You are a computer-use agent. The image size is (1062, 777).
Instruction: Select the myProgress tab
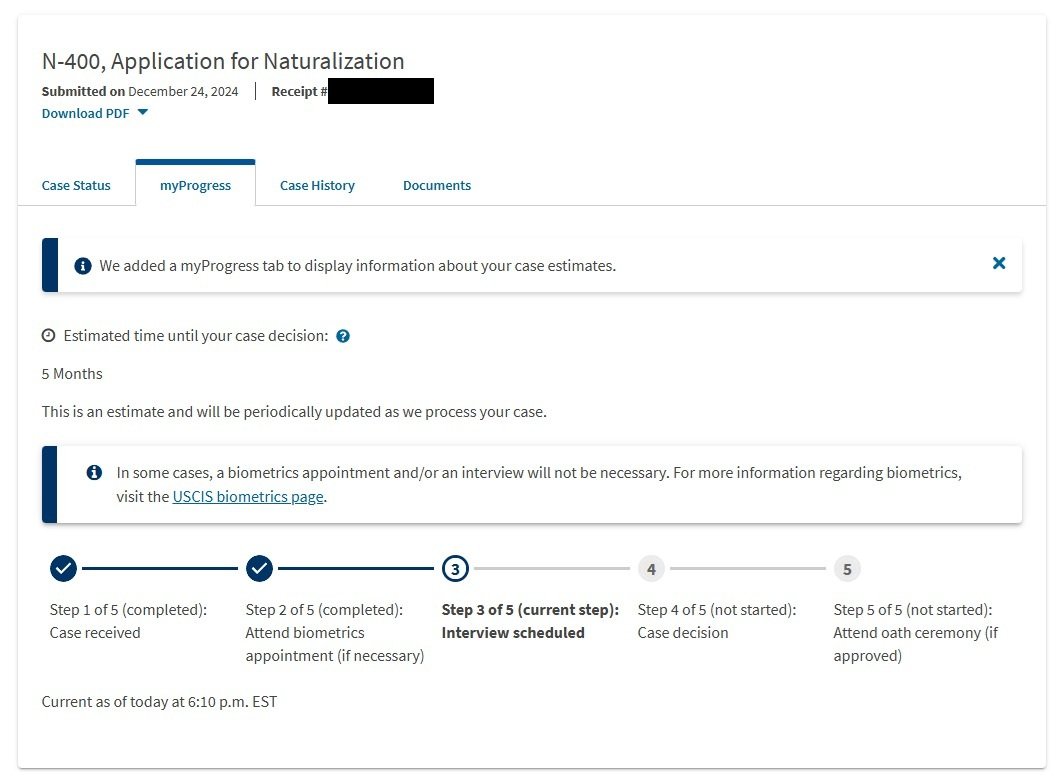click(195, 185)
